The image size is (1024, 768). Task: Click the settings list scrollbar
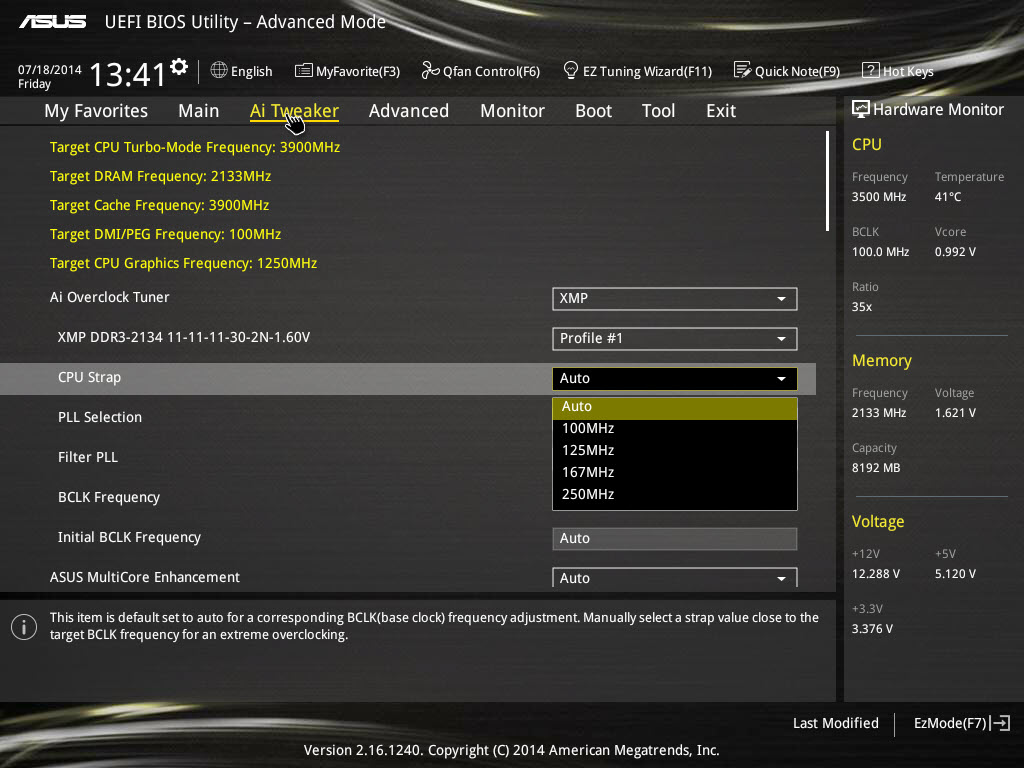pyautogui.click(x=827, y=181)
